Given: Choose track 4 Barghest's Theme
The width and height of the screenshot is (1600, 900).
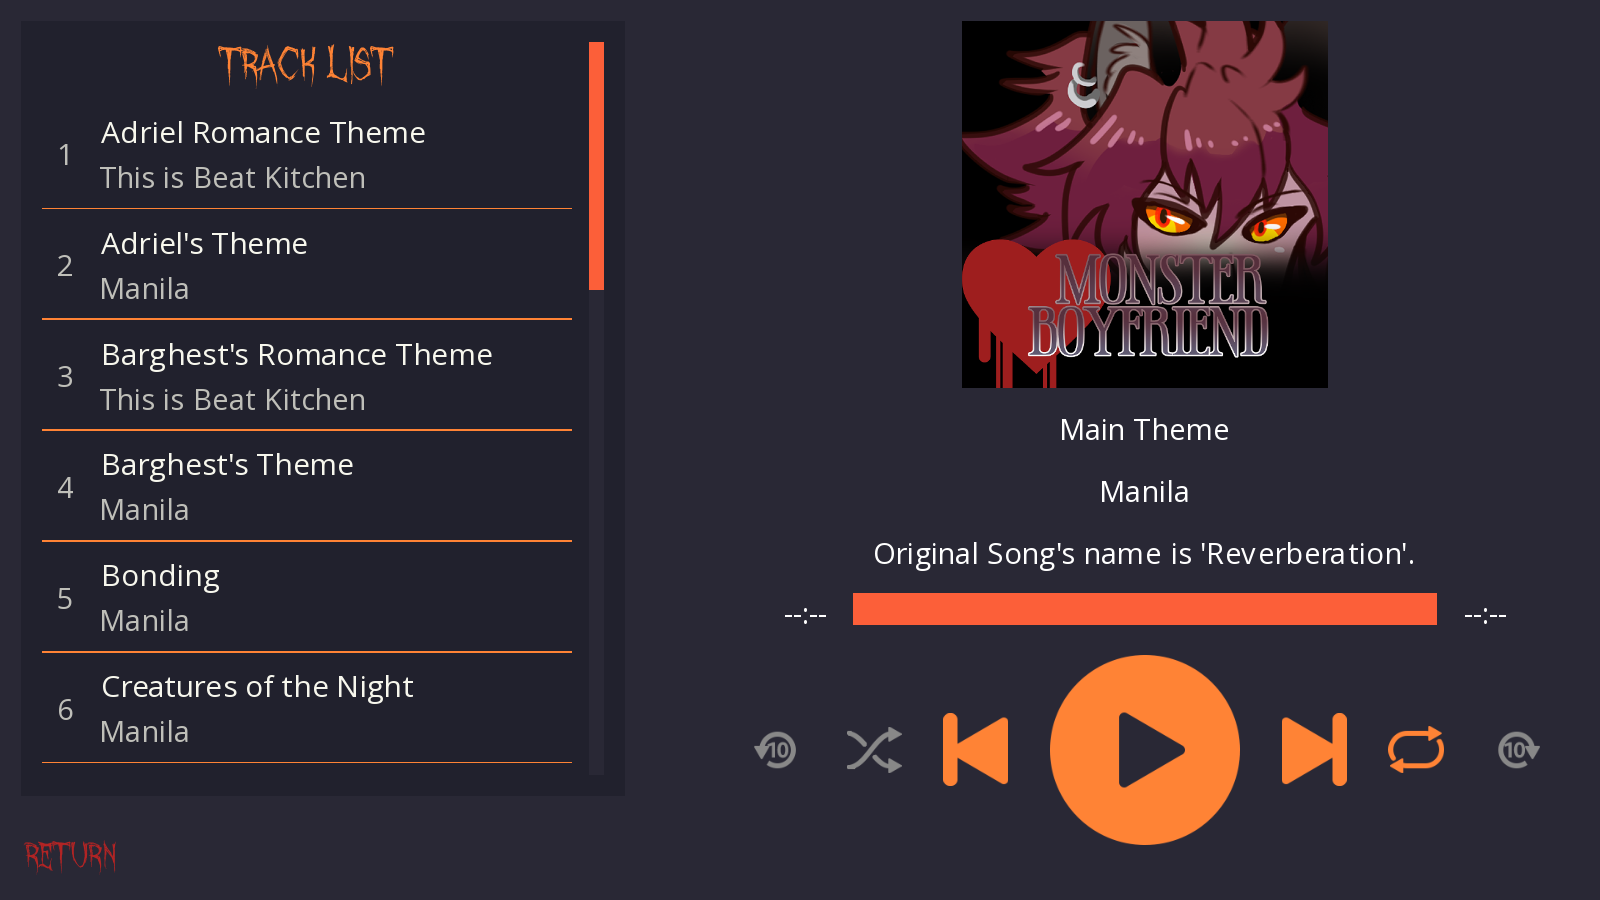Looking at the screenshot, I should [307, 487].
